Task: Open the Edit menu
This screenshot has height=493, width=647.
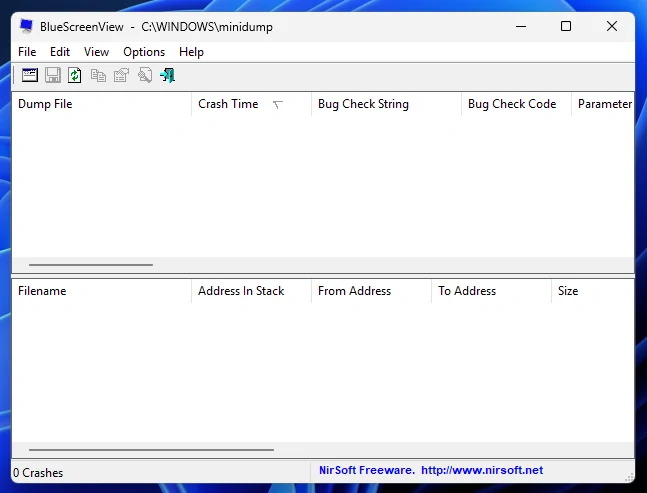Action: coord(60,52)
